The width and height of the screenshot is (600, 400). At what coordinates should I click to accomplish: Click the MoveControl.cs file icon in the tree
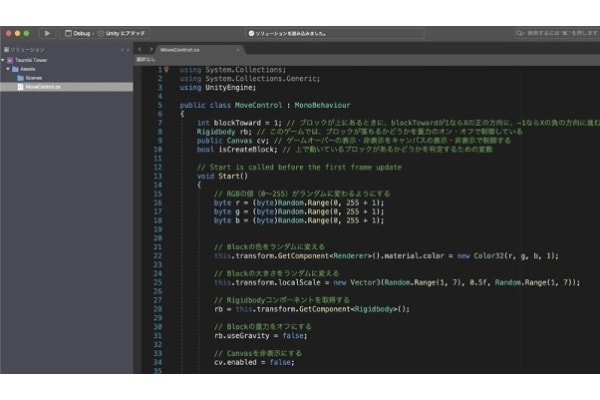click(x=21, y=87)
